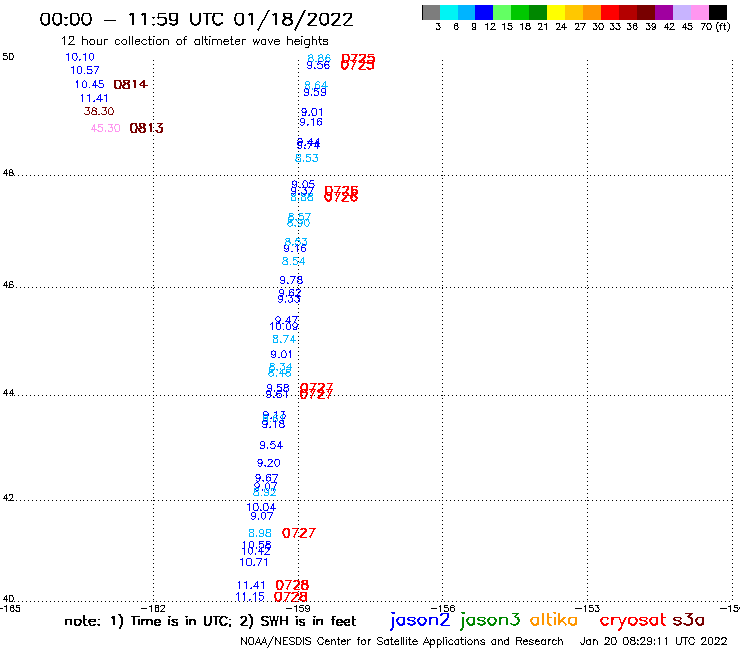Select the orange 'altika' satellite label

554,620
